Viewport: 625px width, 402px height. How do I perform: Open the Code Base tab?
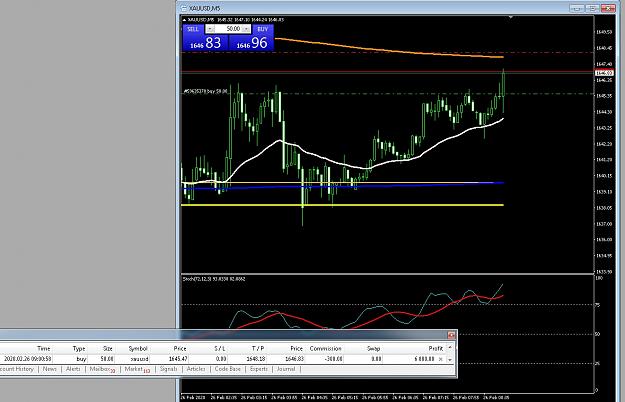pos(228,369)
